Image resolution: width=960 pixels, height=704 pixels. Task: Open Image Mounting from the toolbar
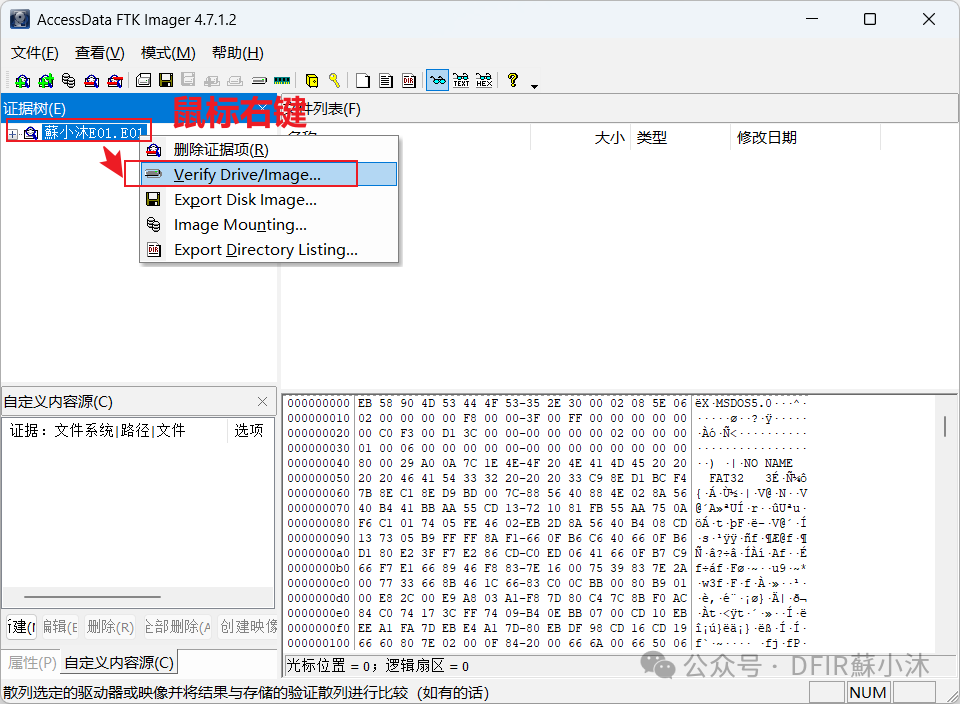tap(69, 81)
